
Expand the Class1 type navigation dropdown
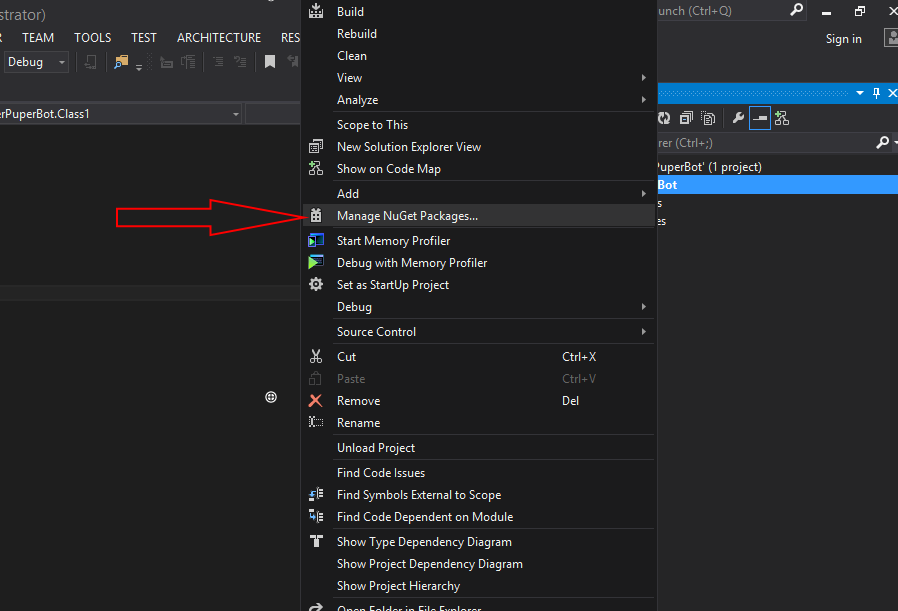pos(236,114)
